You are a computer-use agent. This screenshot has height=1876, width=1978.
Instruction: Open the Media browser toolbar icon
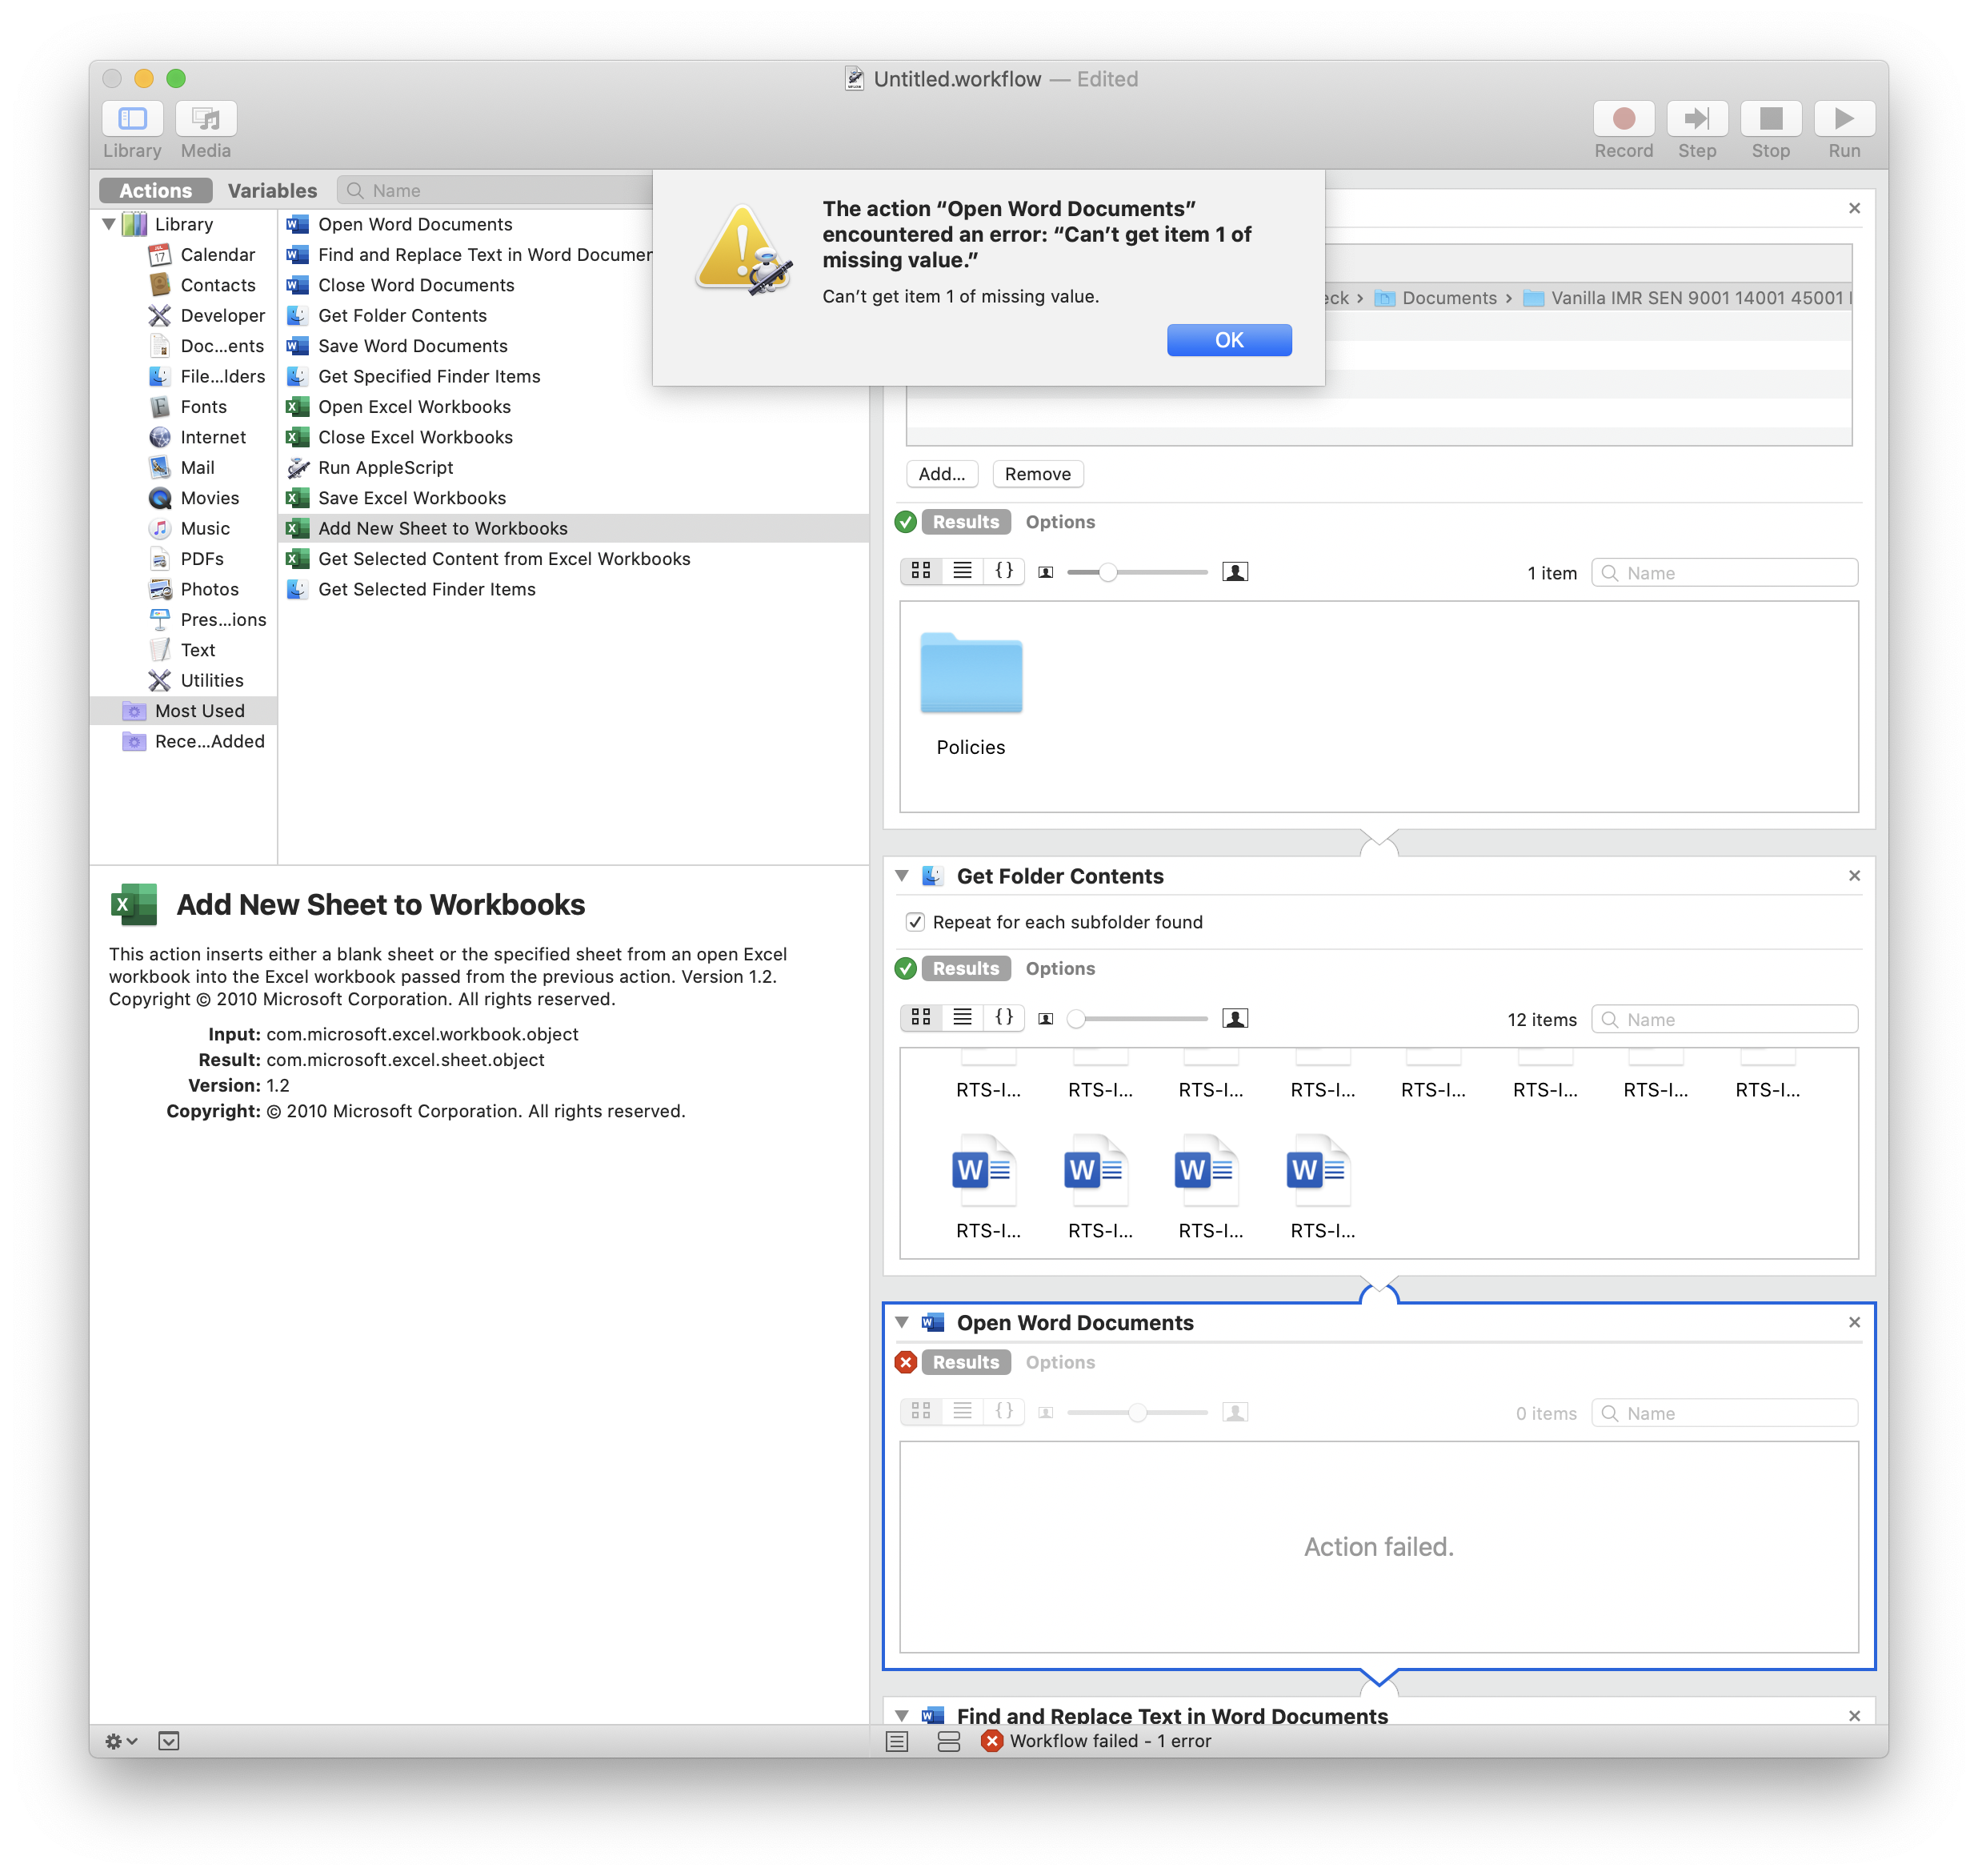[206, 119]
